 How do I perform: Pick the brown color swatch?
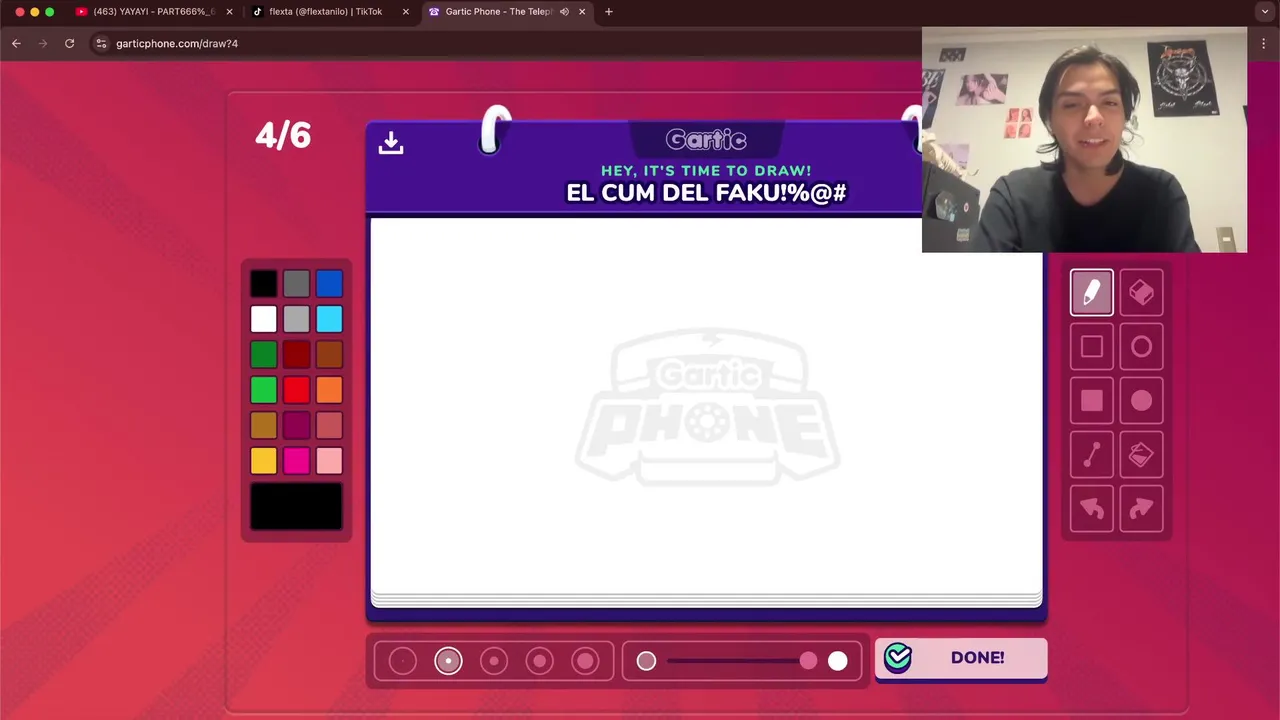coord(329,354)
